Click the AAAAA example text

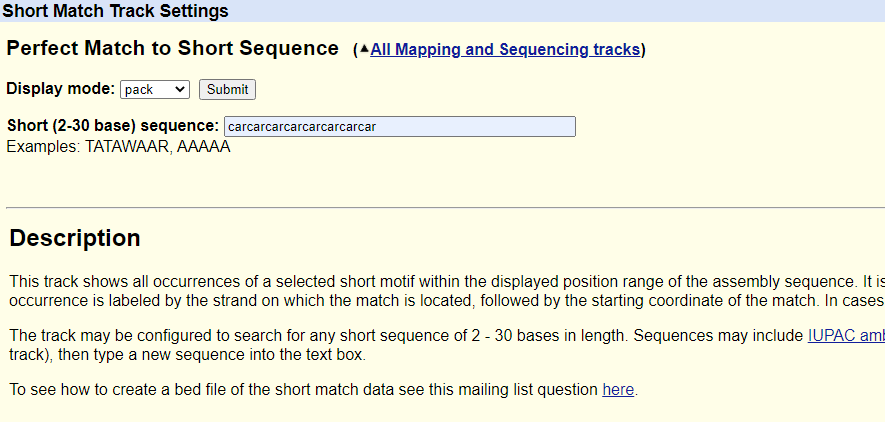point(204,147)
